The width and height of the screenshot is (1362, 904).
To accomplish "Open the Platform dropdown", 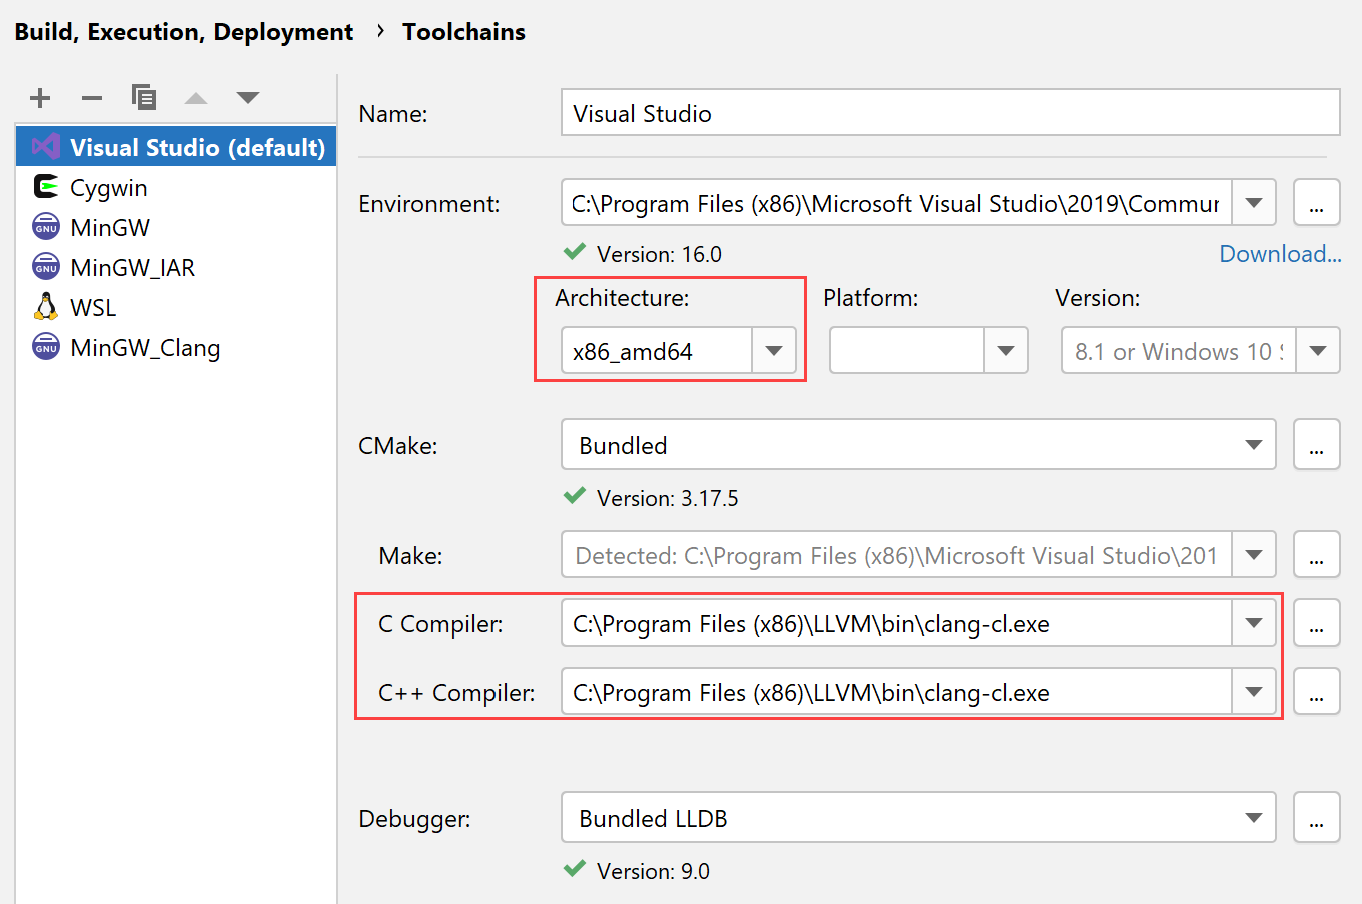I will pyautogui.click(x=1004, y=350).
